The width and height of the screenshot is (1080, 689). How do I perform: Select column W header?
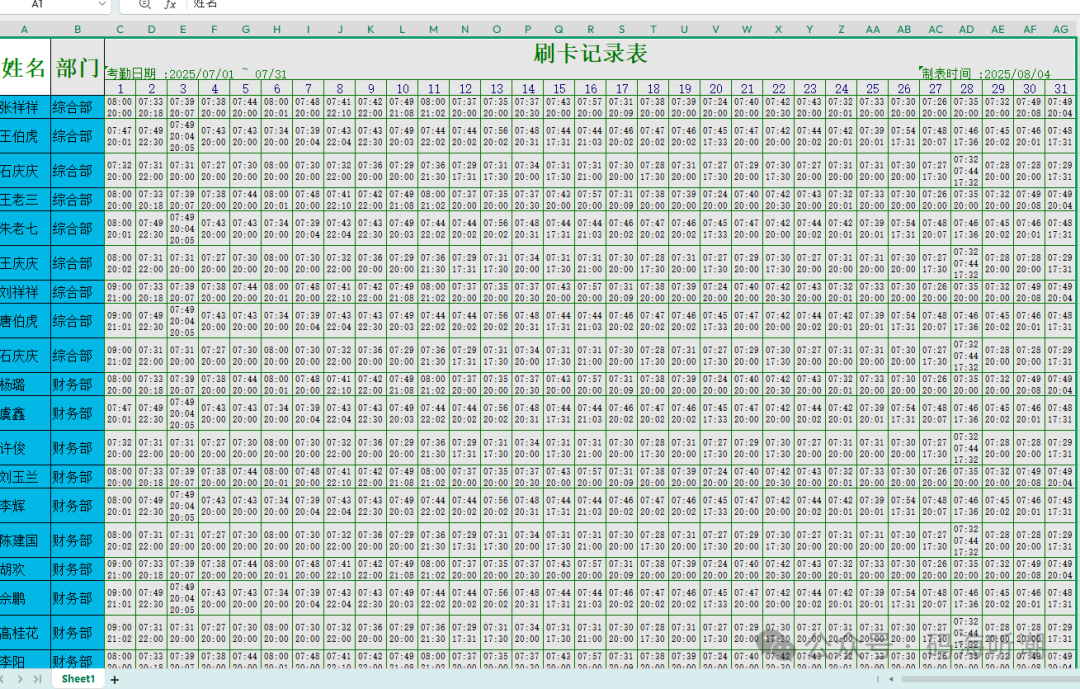click(747, 30)
